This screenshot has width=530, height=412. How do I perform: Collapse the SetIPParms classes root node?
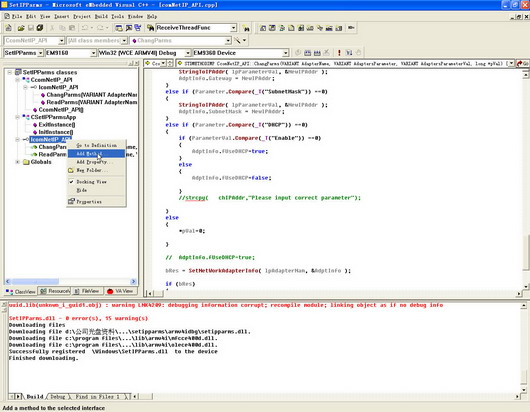click(x=10, y=72)
